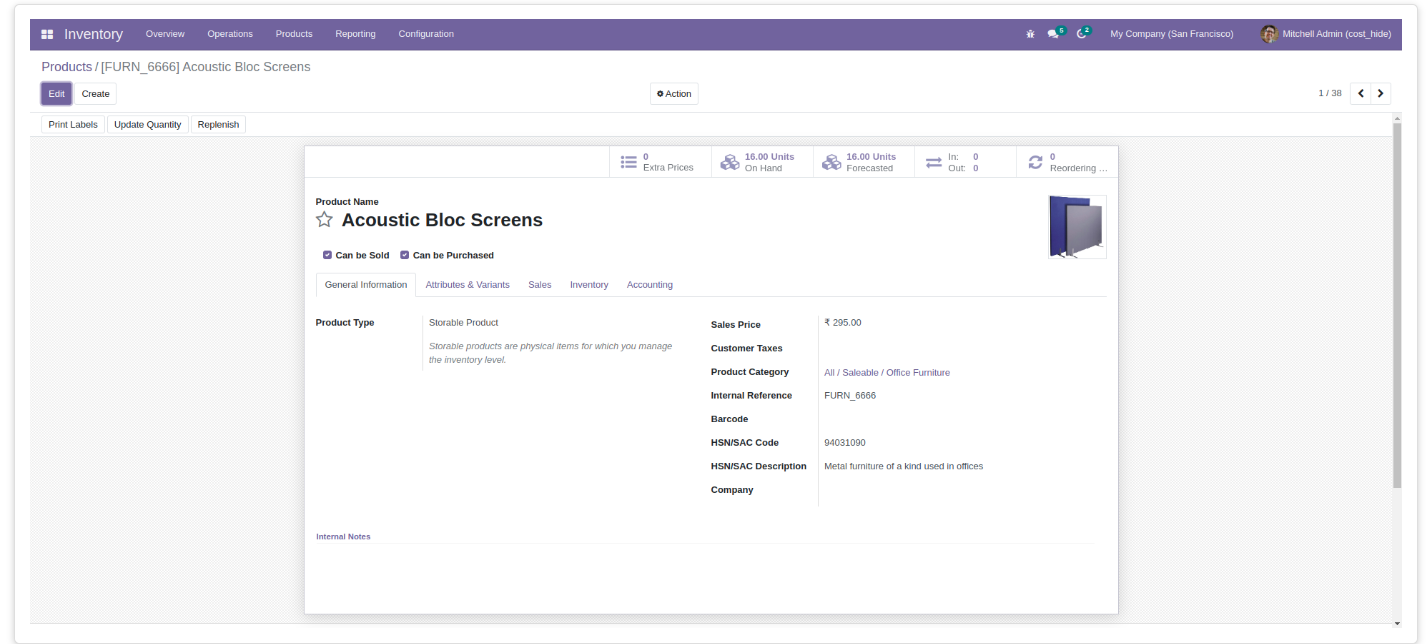Open the Operations menu
Viewport: 1426px width, 644px height.
point(230,34)
